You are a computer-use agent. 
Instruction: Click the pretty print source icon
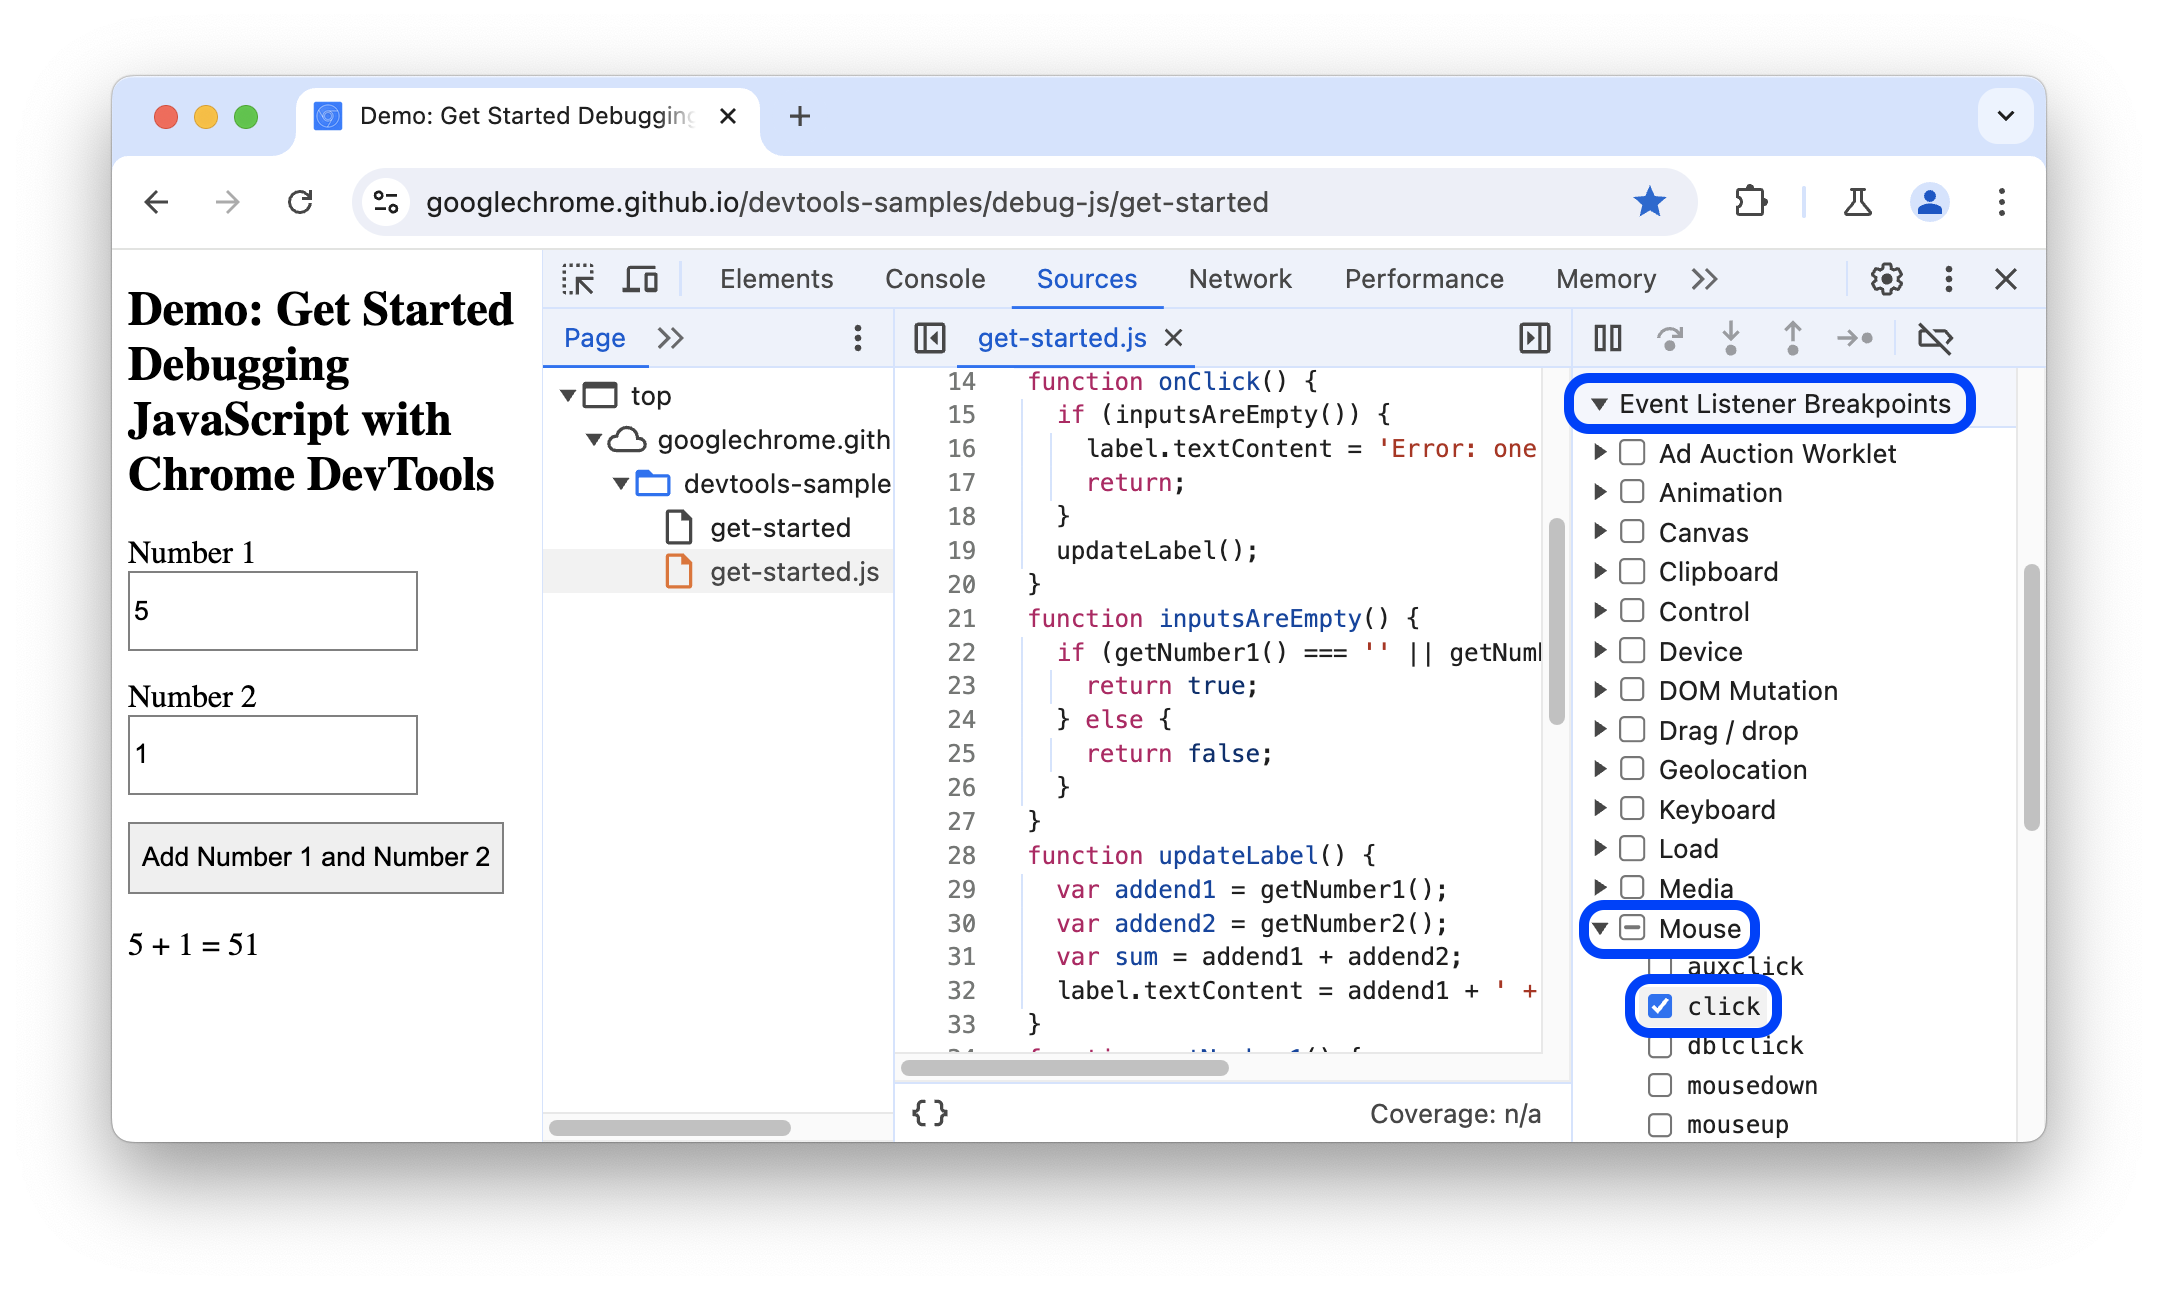pyautogui.click(x=929, y=1110)
